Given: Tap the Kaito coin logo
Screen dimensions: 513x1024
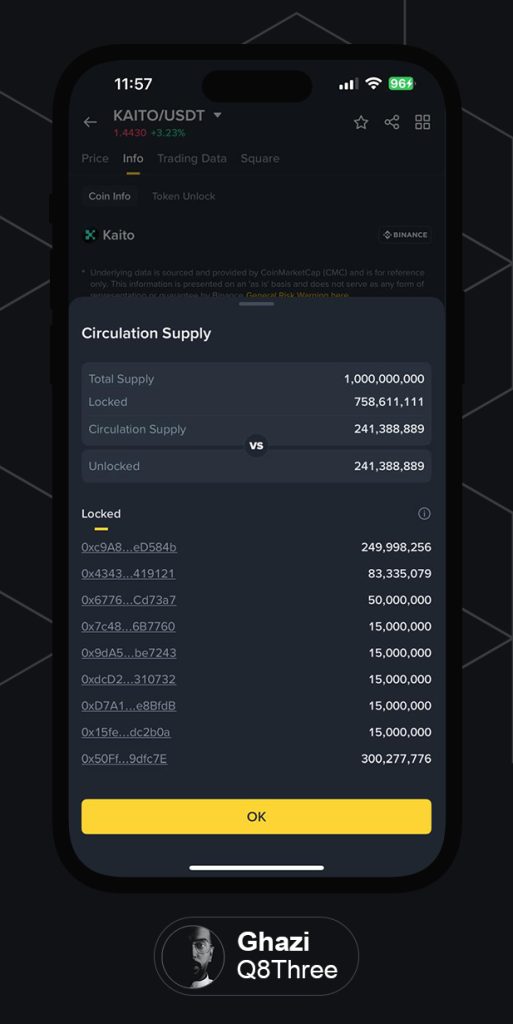Looking at the screenshot, I should pyautogui.click(x=90, y=235).
